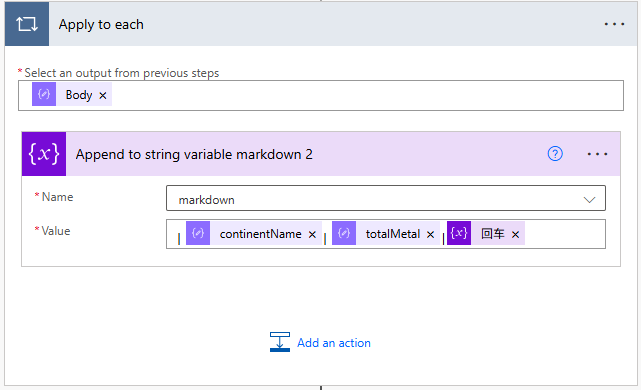The height and width of the screenshot is (390, 641).
Task: Remove the Body token
Action: click(x=103, y=95)
